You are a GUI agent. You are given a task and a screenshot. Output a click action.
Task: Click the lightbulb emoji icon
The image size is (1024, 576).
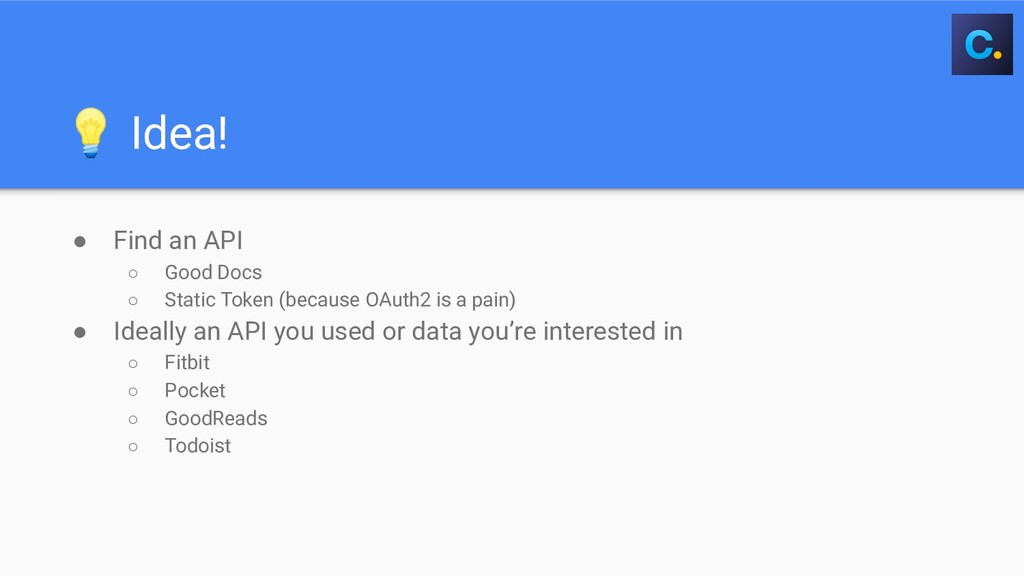[x=90, y=133]
